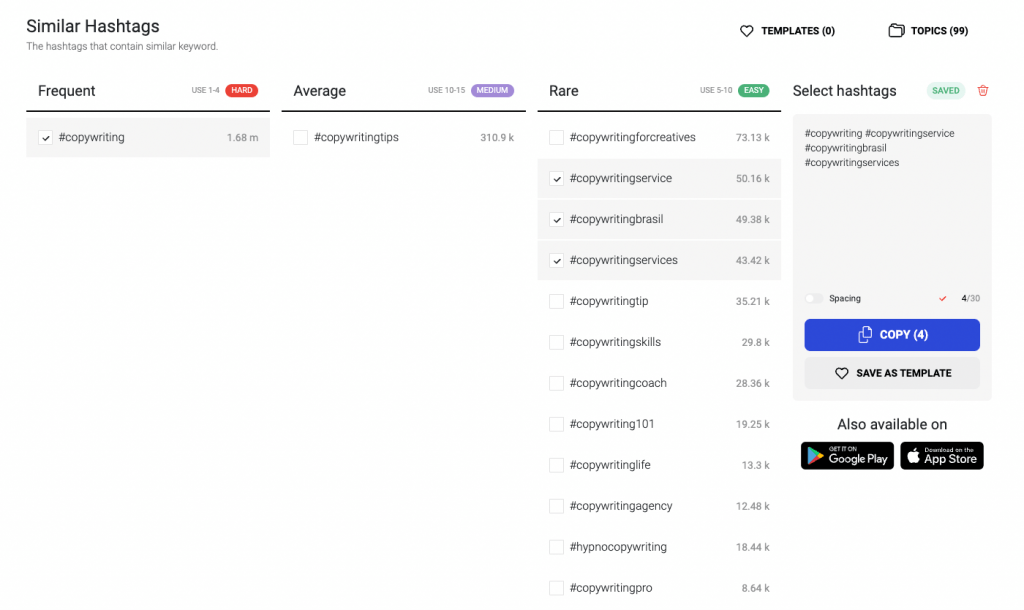Screen dimensions: 1024x610
Task: Click the #hypnocopywriting hashtag label
Action: coord(618,547)
